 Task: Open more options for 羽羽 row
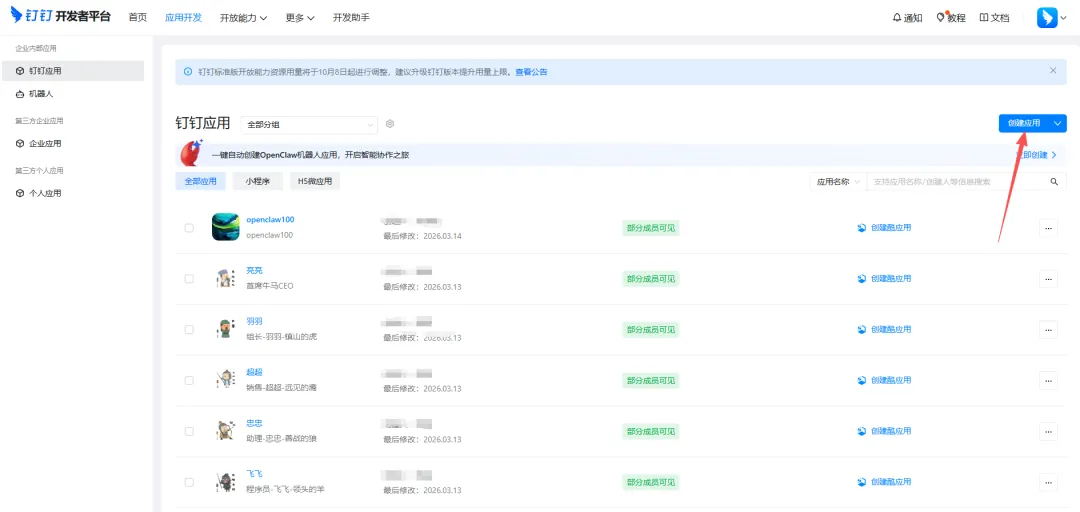[1048, 330]
